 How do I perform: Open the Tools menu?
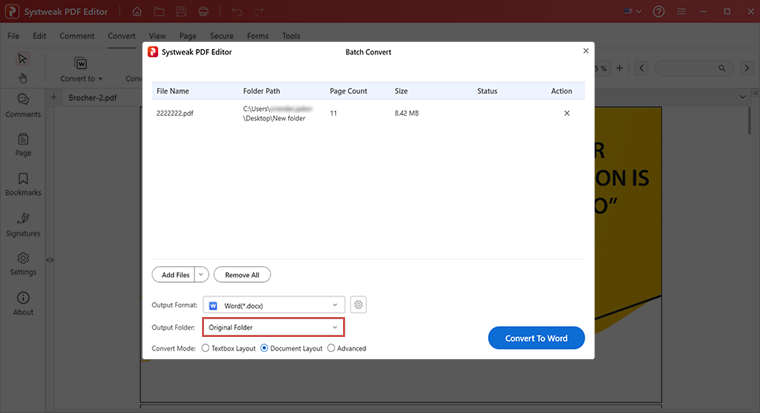291,36
